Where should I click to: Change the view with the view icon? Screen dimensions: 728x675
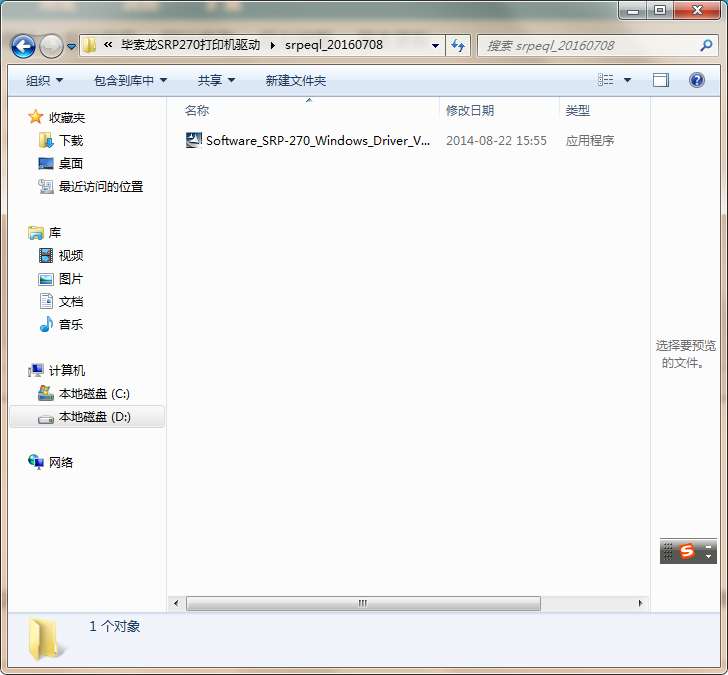click(605, 80)
